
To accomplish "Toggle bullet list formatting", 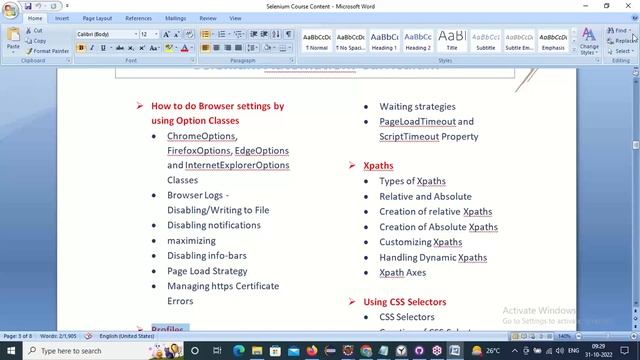I will pyautogui.click(x=205, y=34).
